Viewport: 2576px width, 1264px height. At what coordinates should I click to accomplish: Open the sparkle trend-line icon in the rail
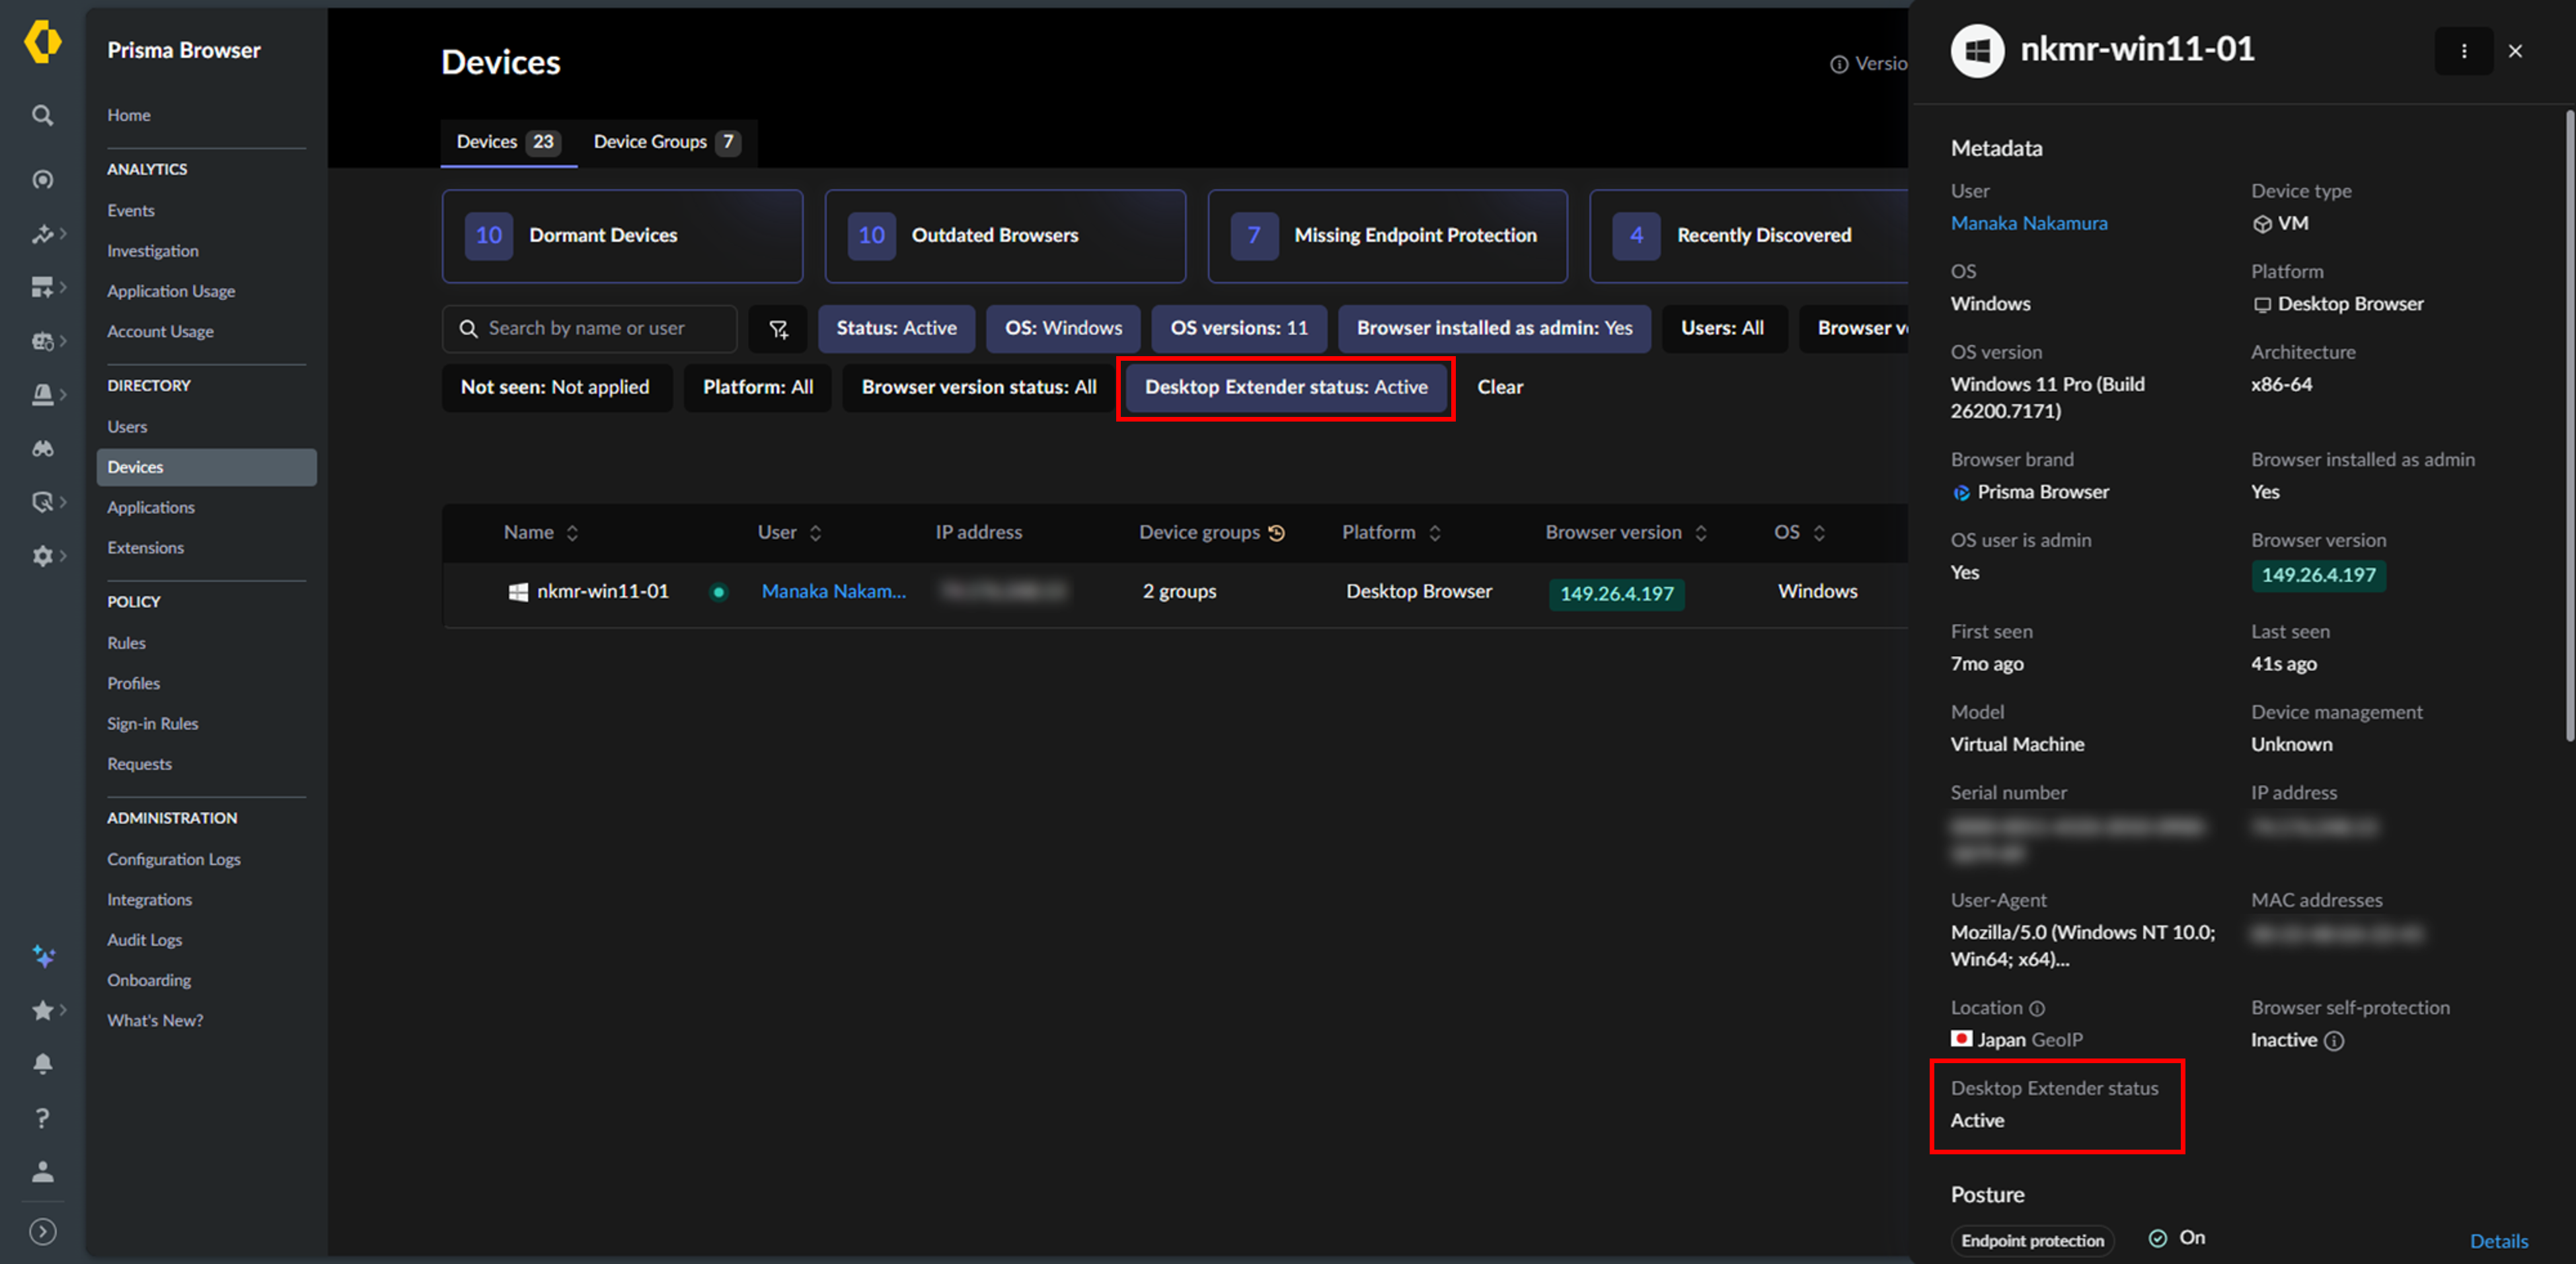click(x=42, y=234)
